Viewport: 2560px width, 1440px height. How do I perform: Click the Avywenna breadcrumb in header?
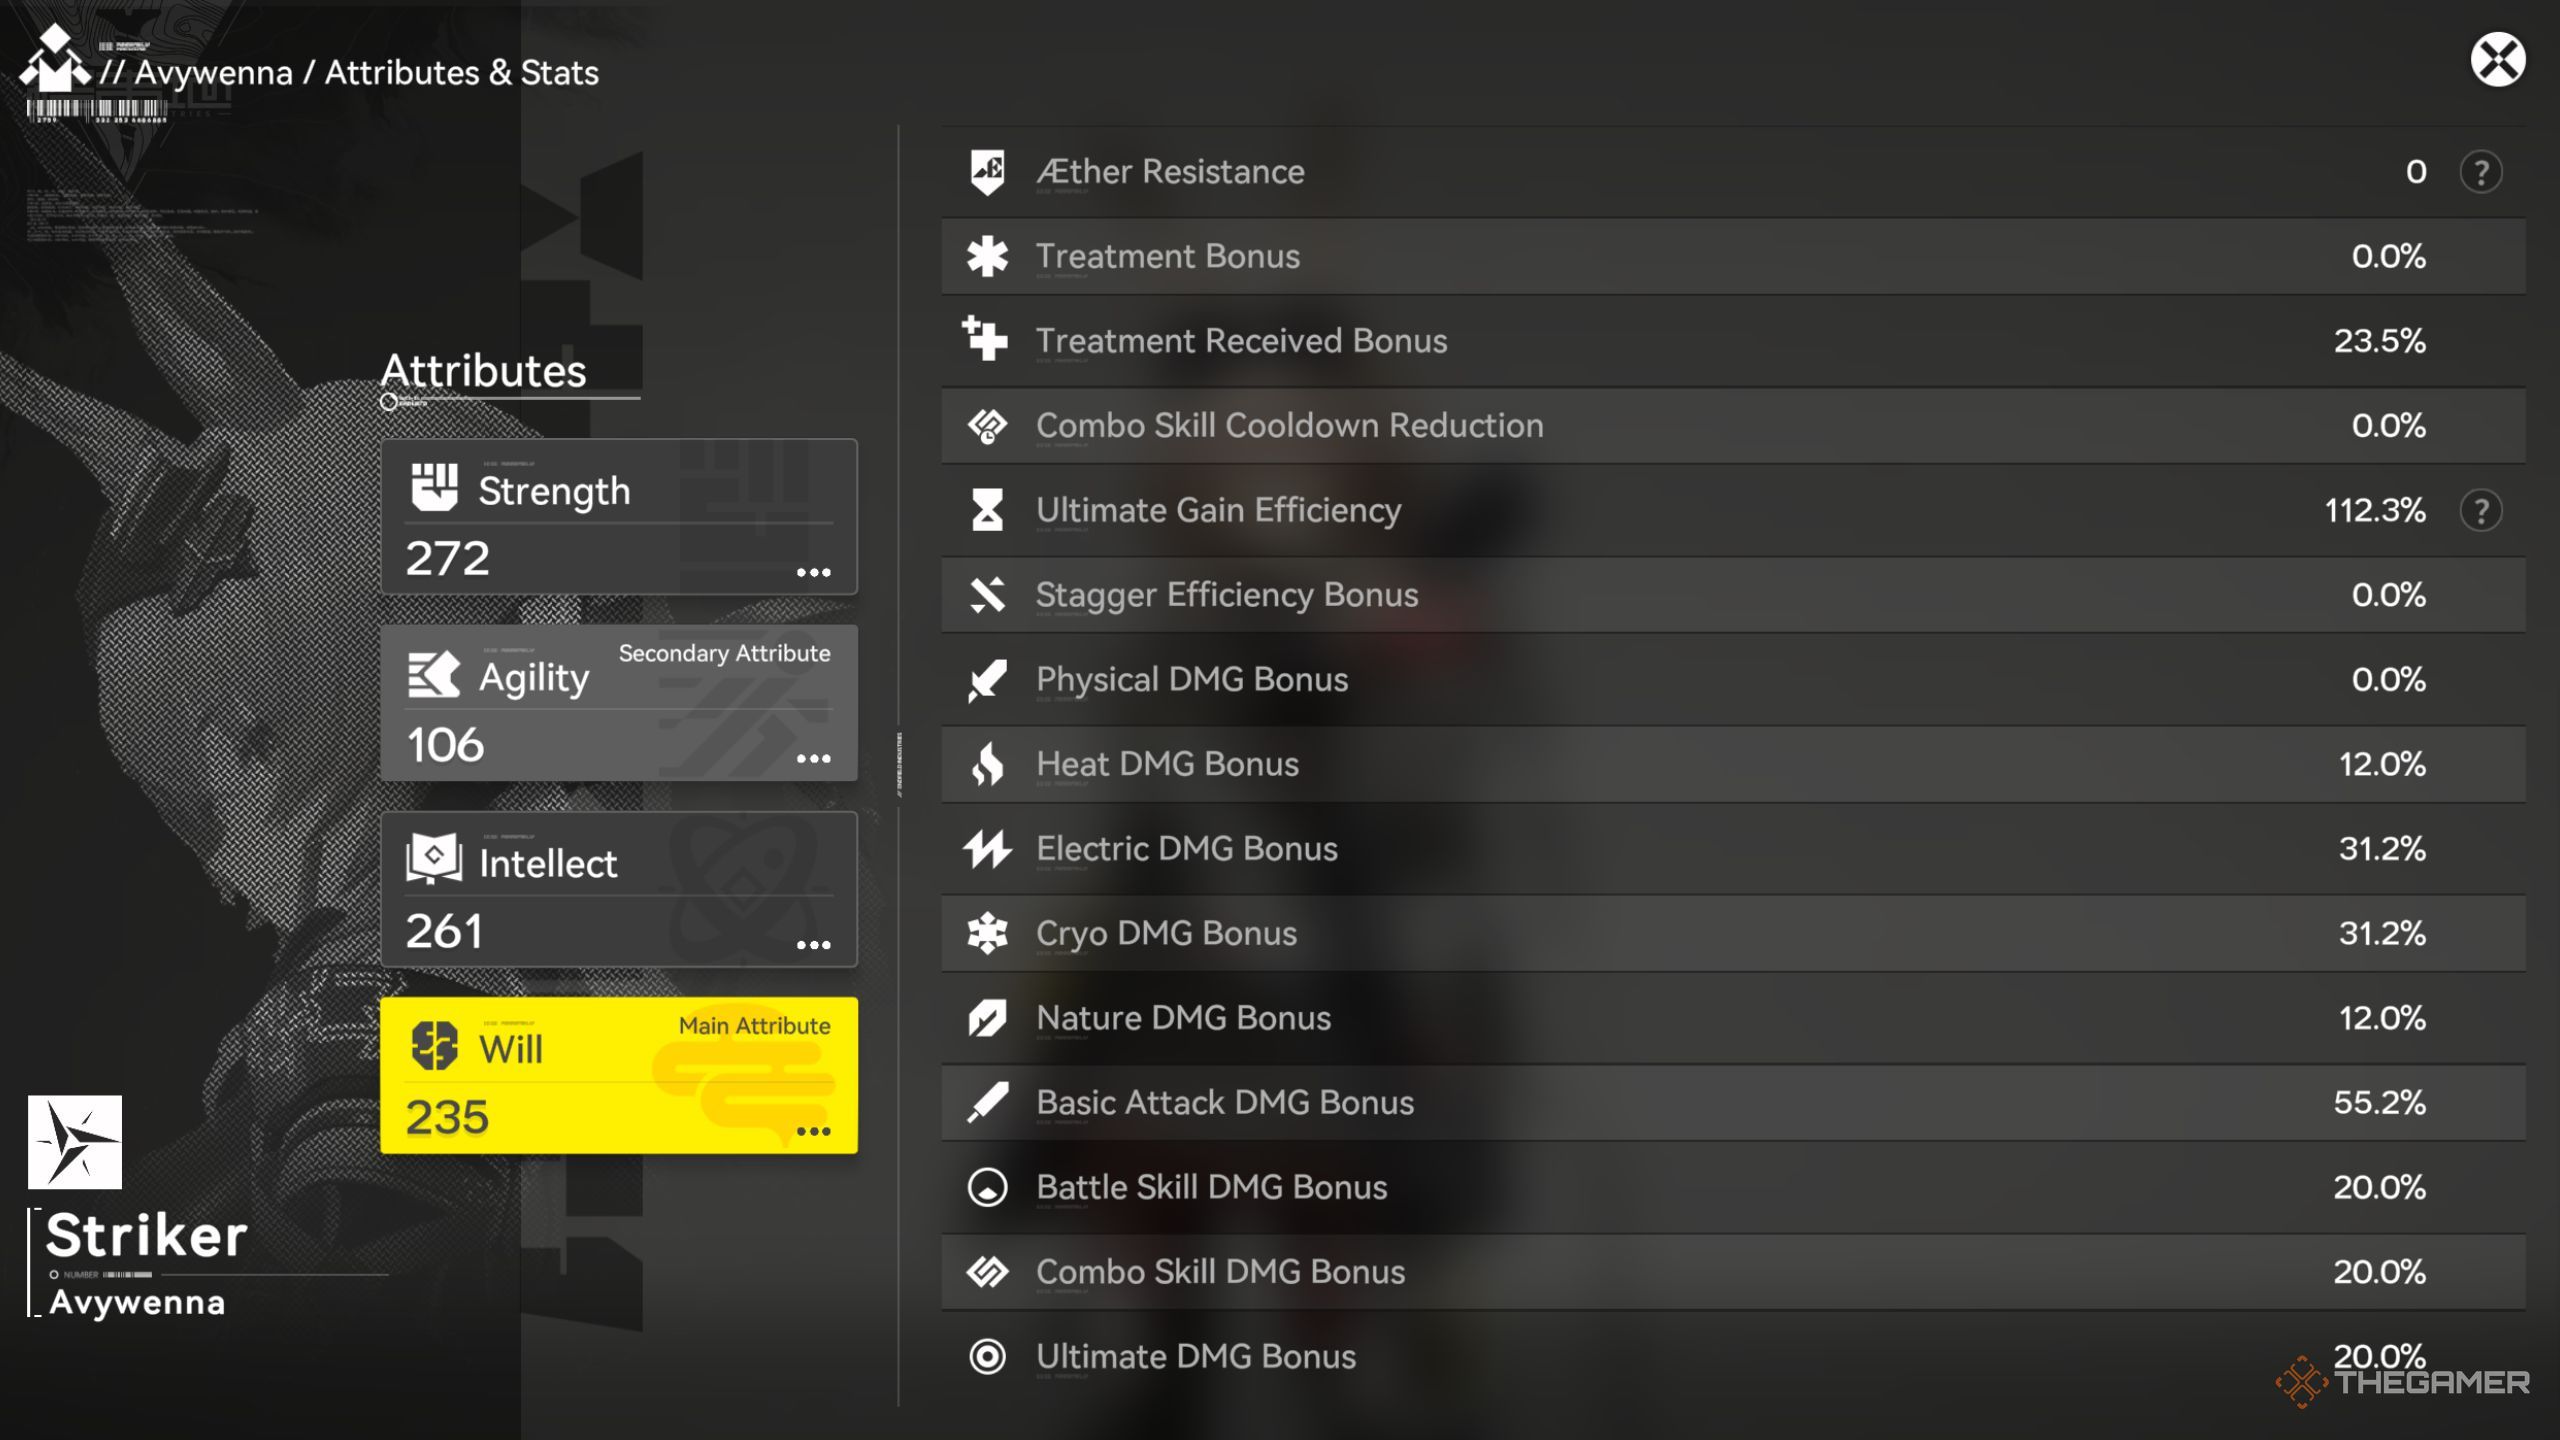pos(213,73)
